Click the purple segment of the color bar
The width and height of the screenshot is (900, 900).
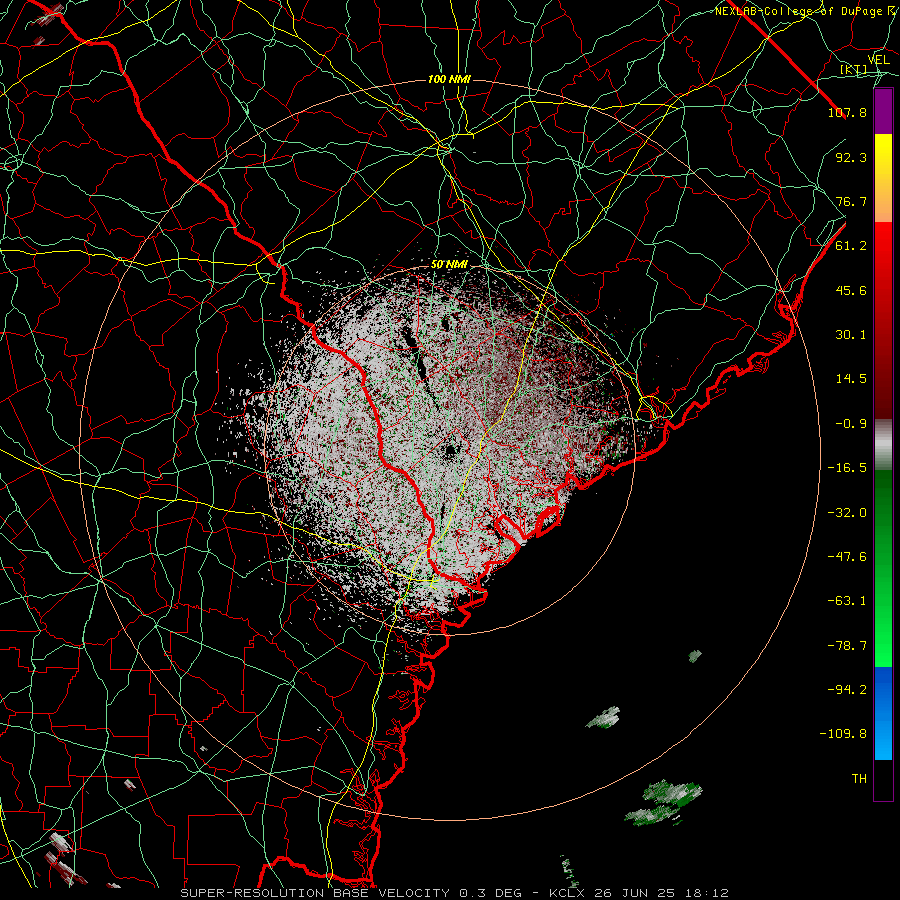pos(883,112)
